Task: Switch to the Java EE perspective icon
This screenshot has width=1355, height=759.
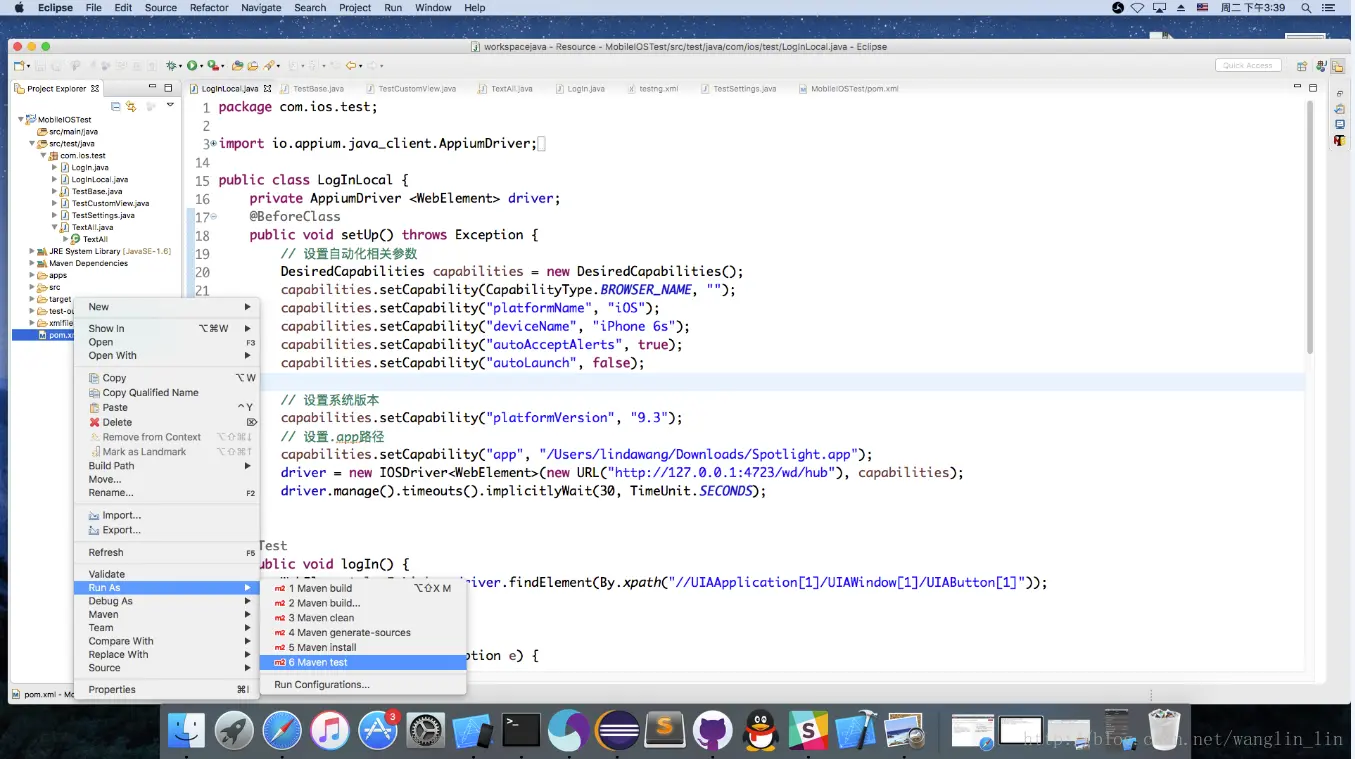Action: tap(1320, 66)
